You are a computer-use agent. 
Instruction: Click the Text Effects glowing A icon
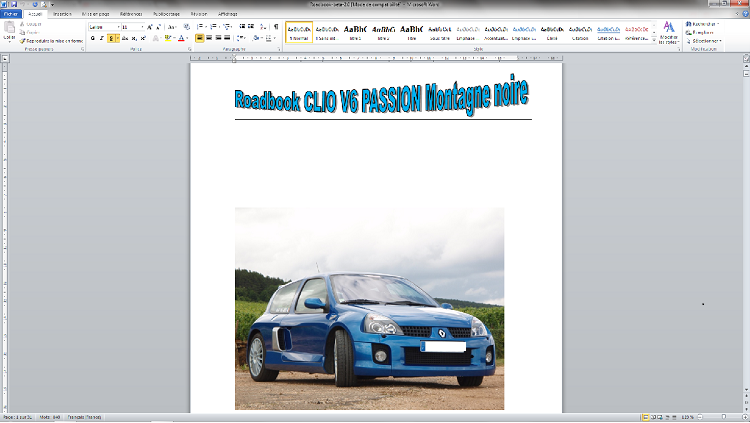[155, 38]
